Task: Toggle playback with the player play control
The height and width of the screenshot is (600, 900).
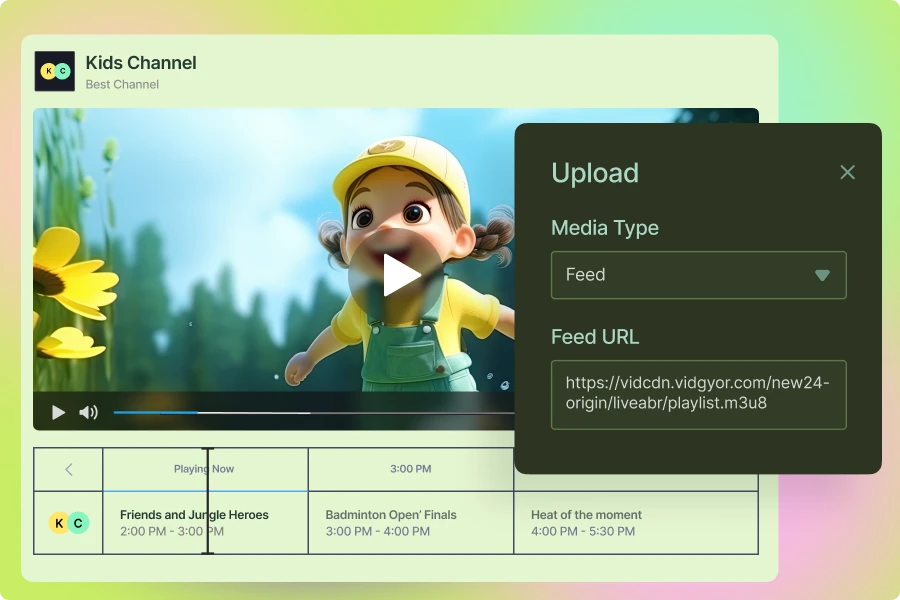Action: [x=58, y=411]
